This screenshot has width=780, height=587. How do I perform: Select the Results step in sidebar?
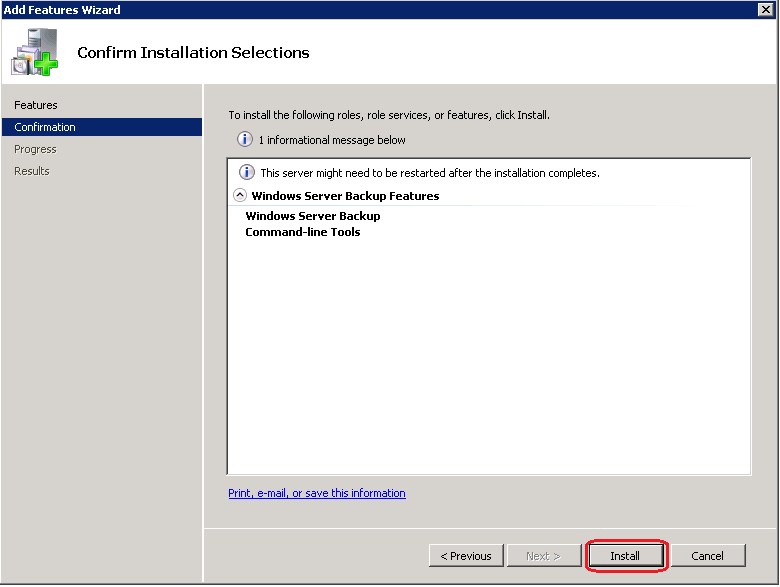click(32, 171)
